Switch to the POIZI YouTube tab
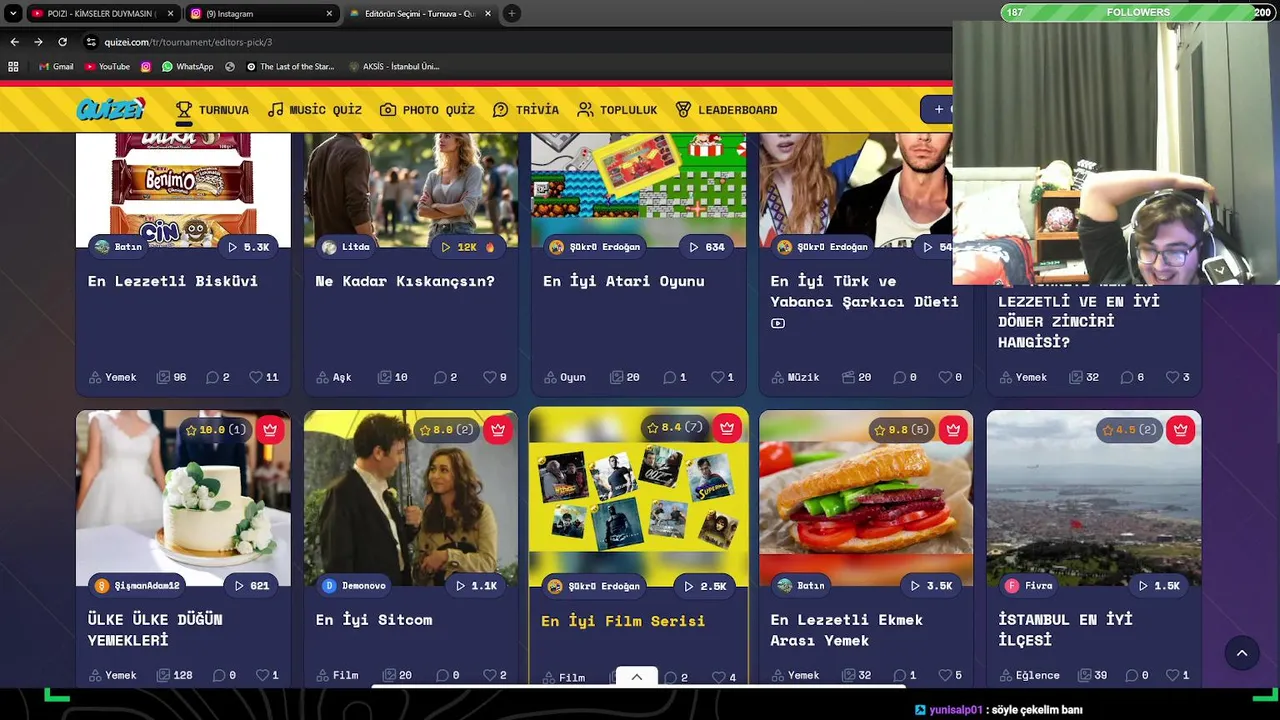This screenshot has width=1280, height=720. [102, 14]
